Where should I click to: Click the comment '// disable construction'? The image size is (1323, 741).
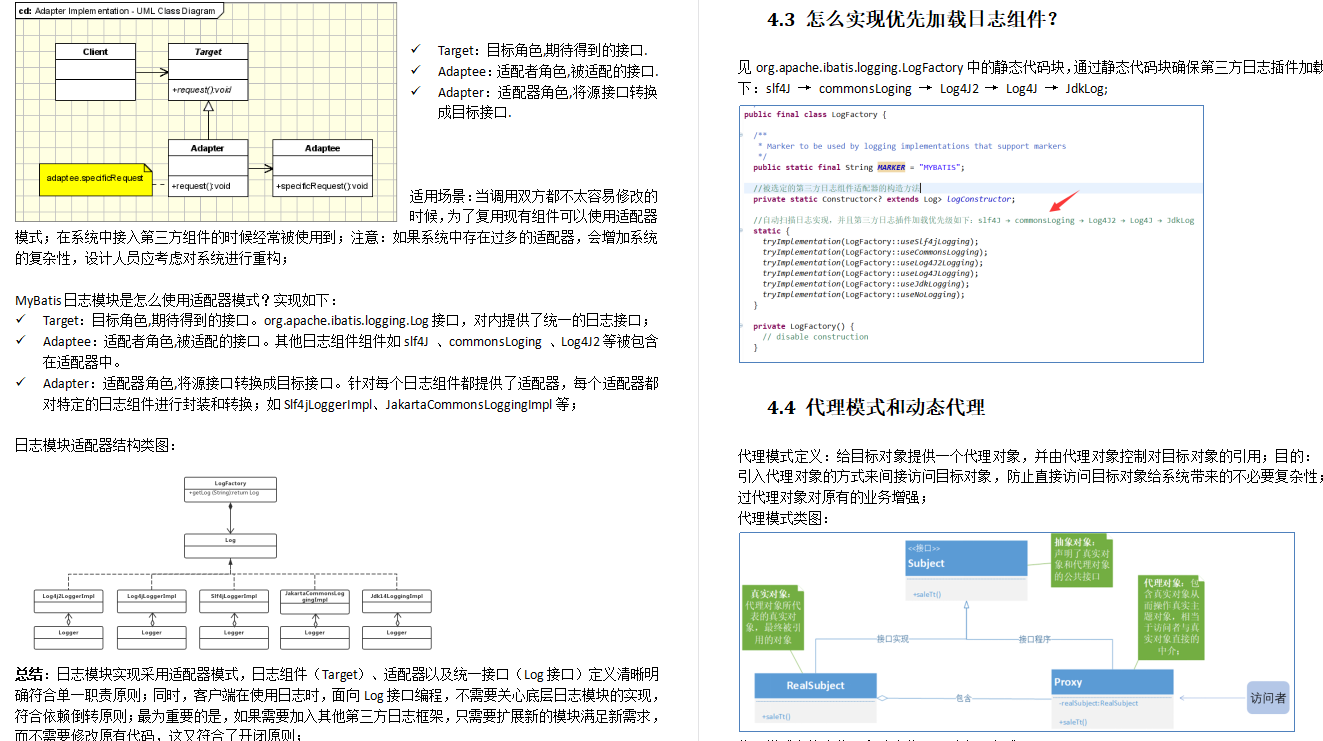pos(815,337)
